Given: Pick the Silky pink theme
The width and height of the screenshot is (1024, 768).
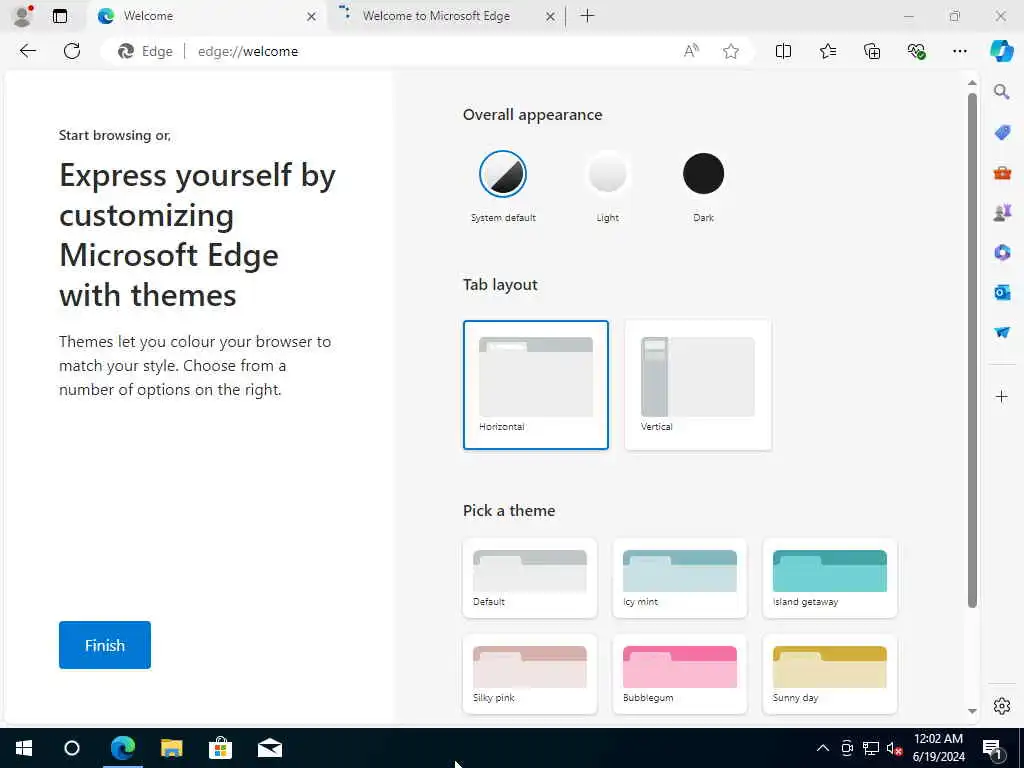Looking at the screenshot, I should tap(530, 674).
